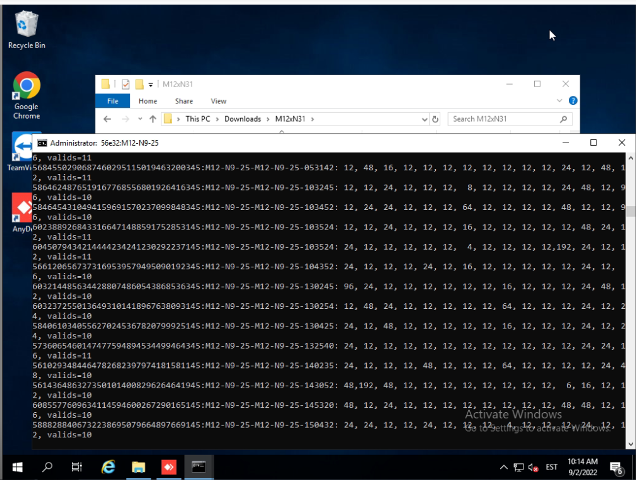Click 'M12xN31' in address breadcrumb
The width and height of the screenshot is (636, 480).
[290, 119]
